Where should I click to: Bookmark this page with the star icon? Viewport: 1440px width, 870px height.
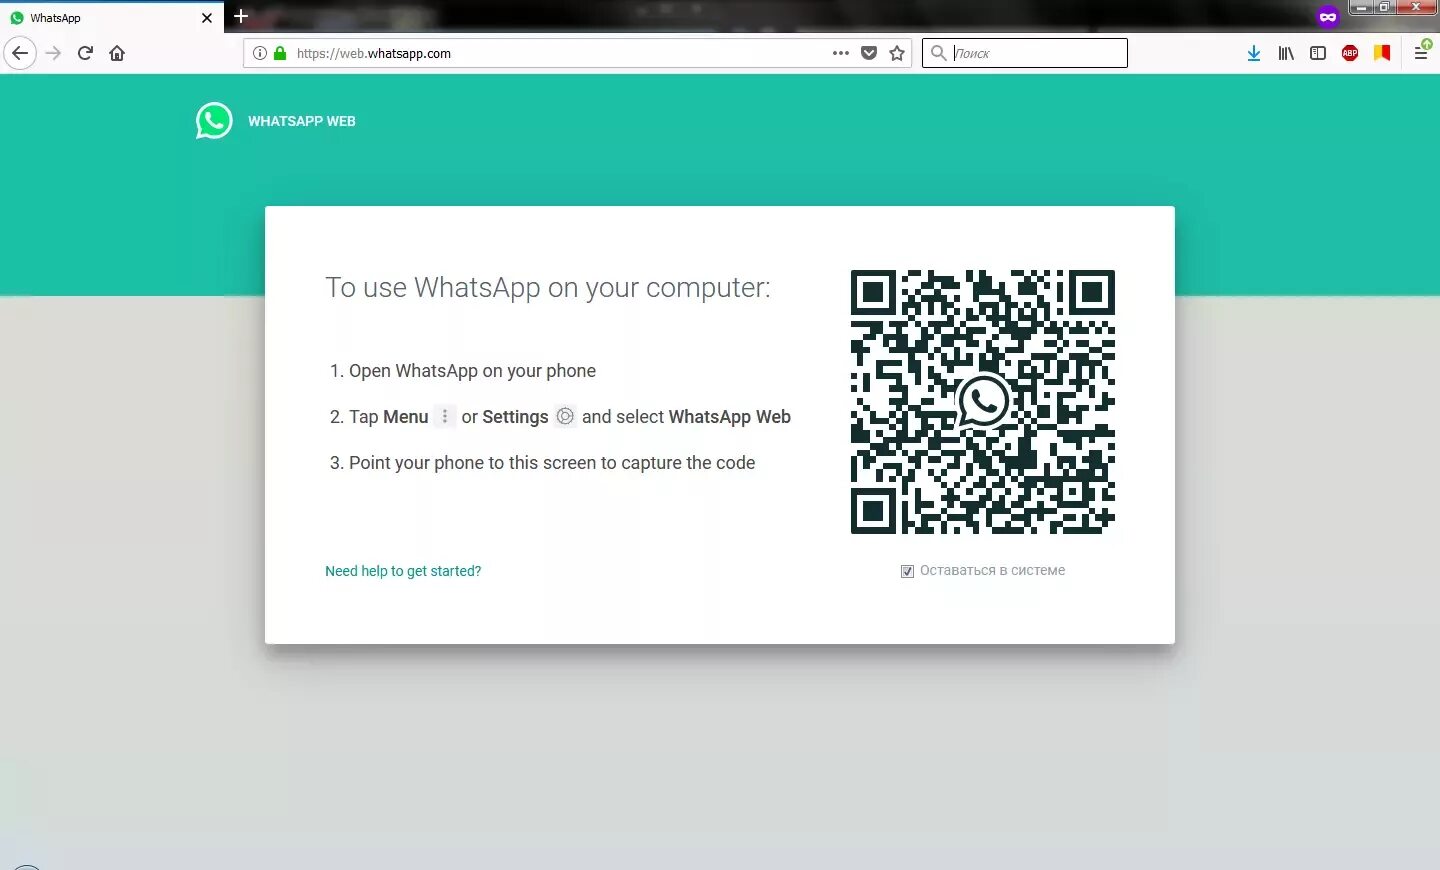coord(897,53)
